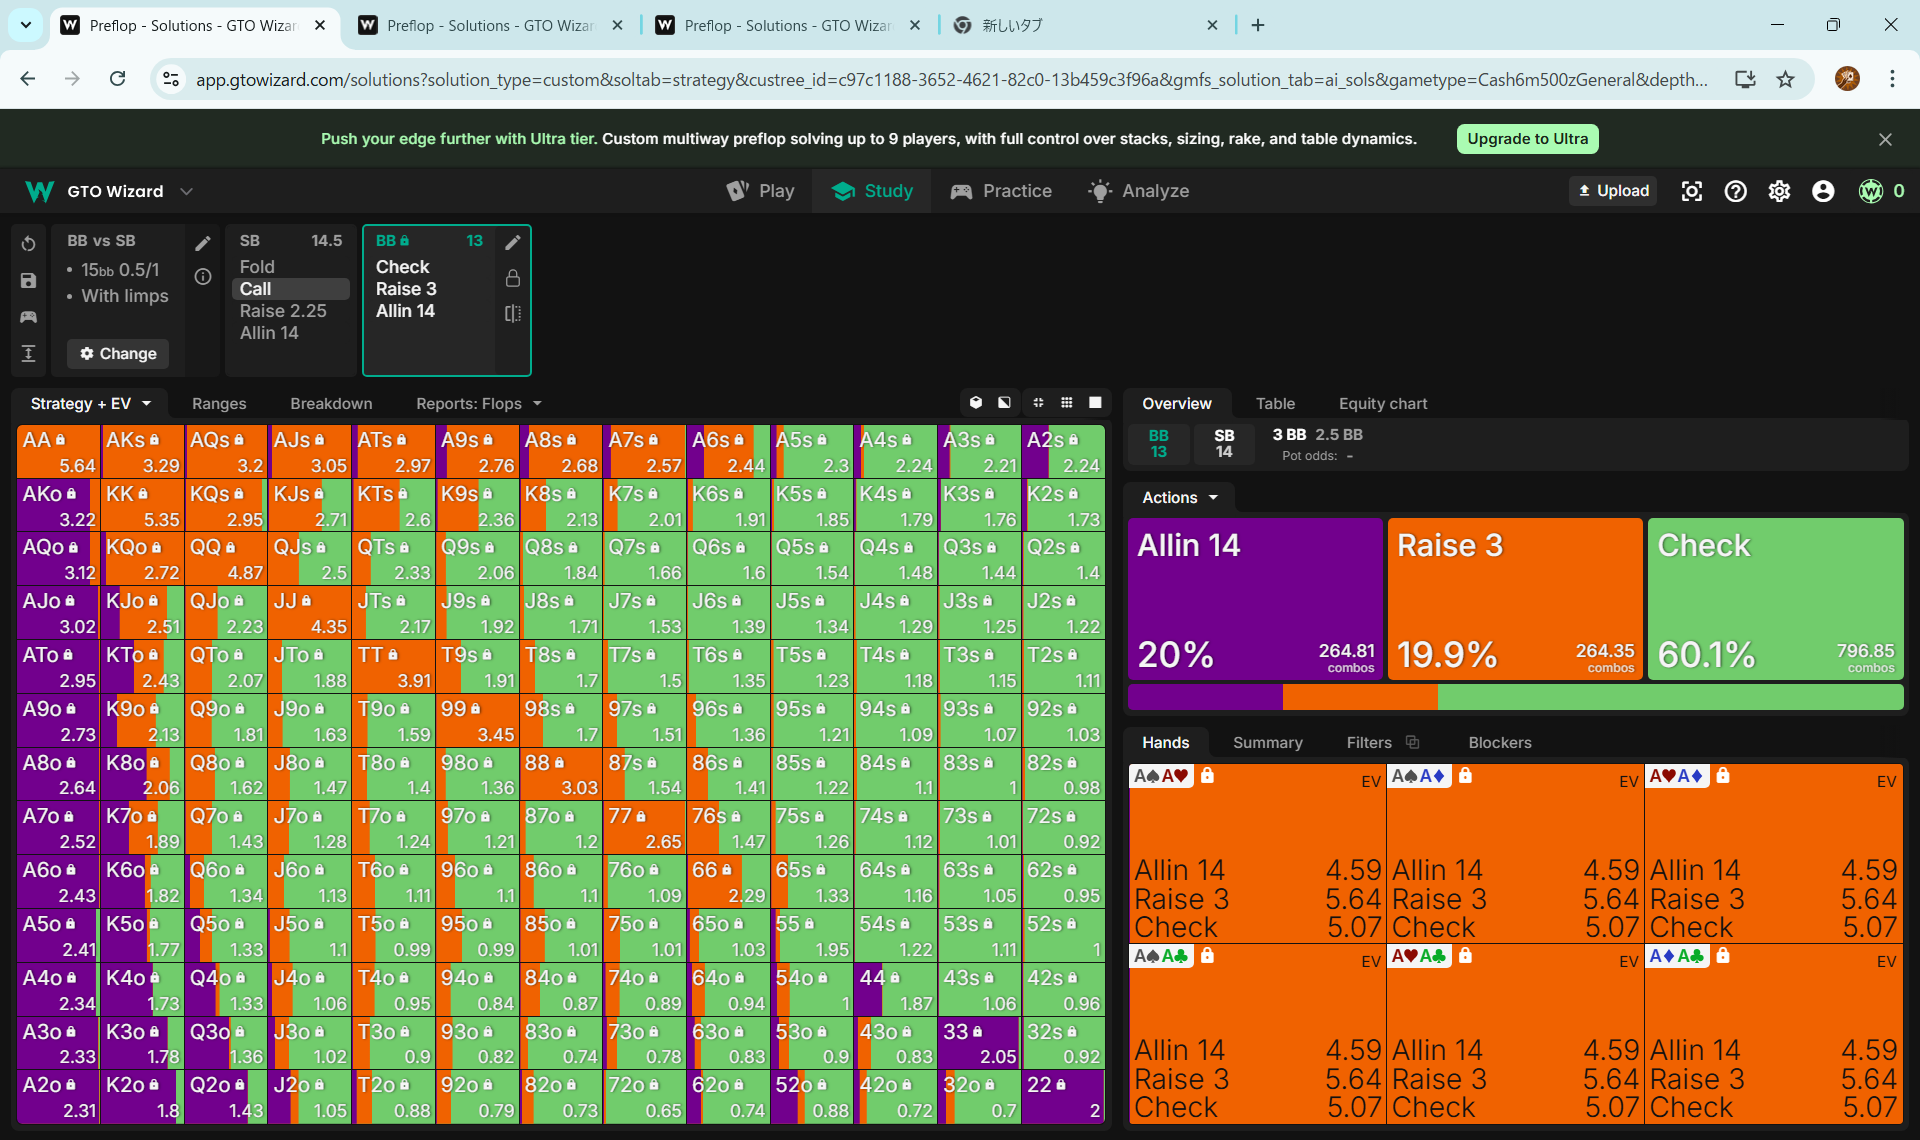
Task: Open the Strategy + EV dropdown
Action: pyautogui.click(x=90, y=403)
